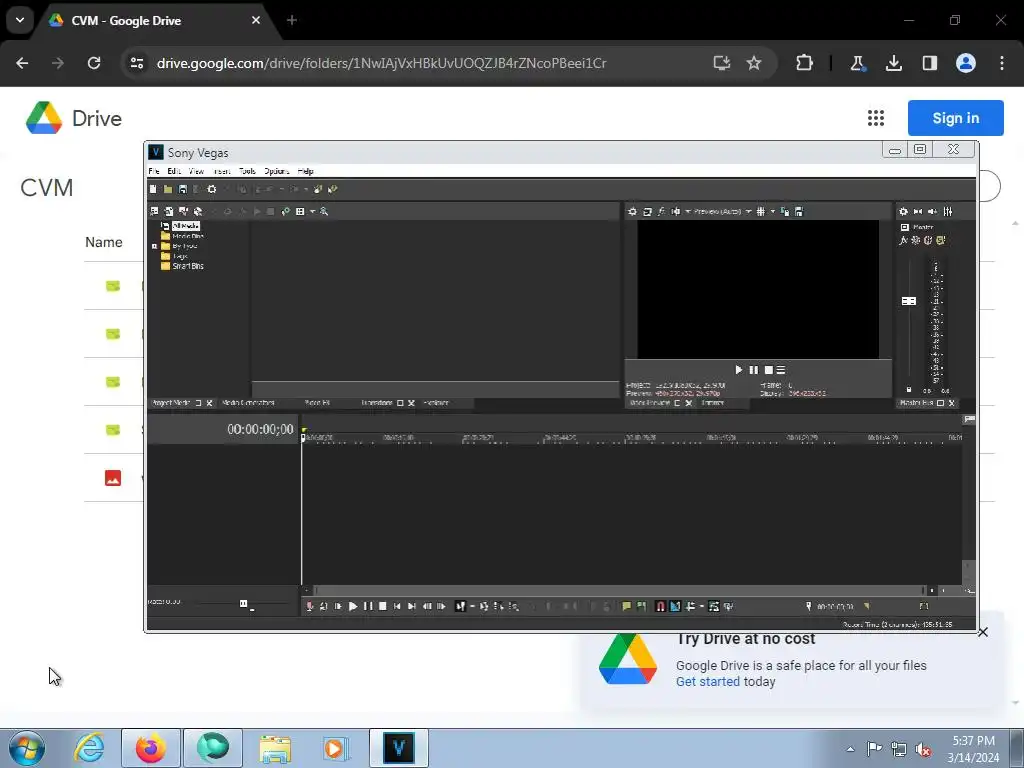Viewport: 1024px width, 768px height.
Task: Click the copy snapshot to clipboard icon
Action: click(785, 212)
